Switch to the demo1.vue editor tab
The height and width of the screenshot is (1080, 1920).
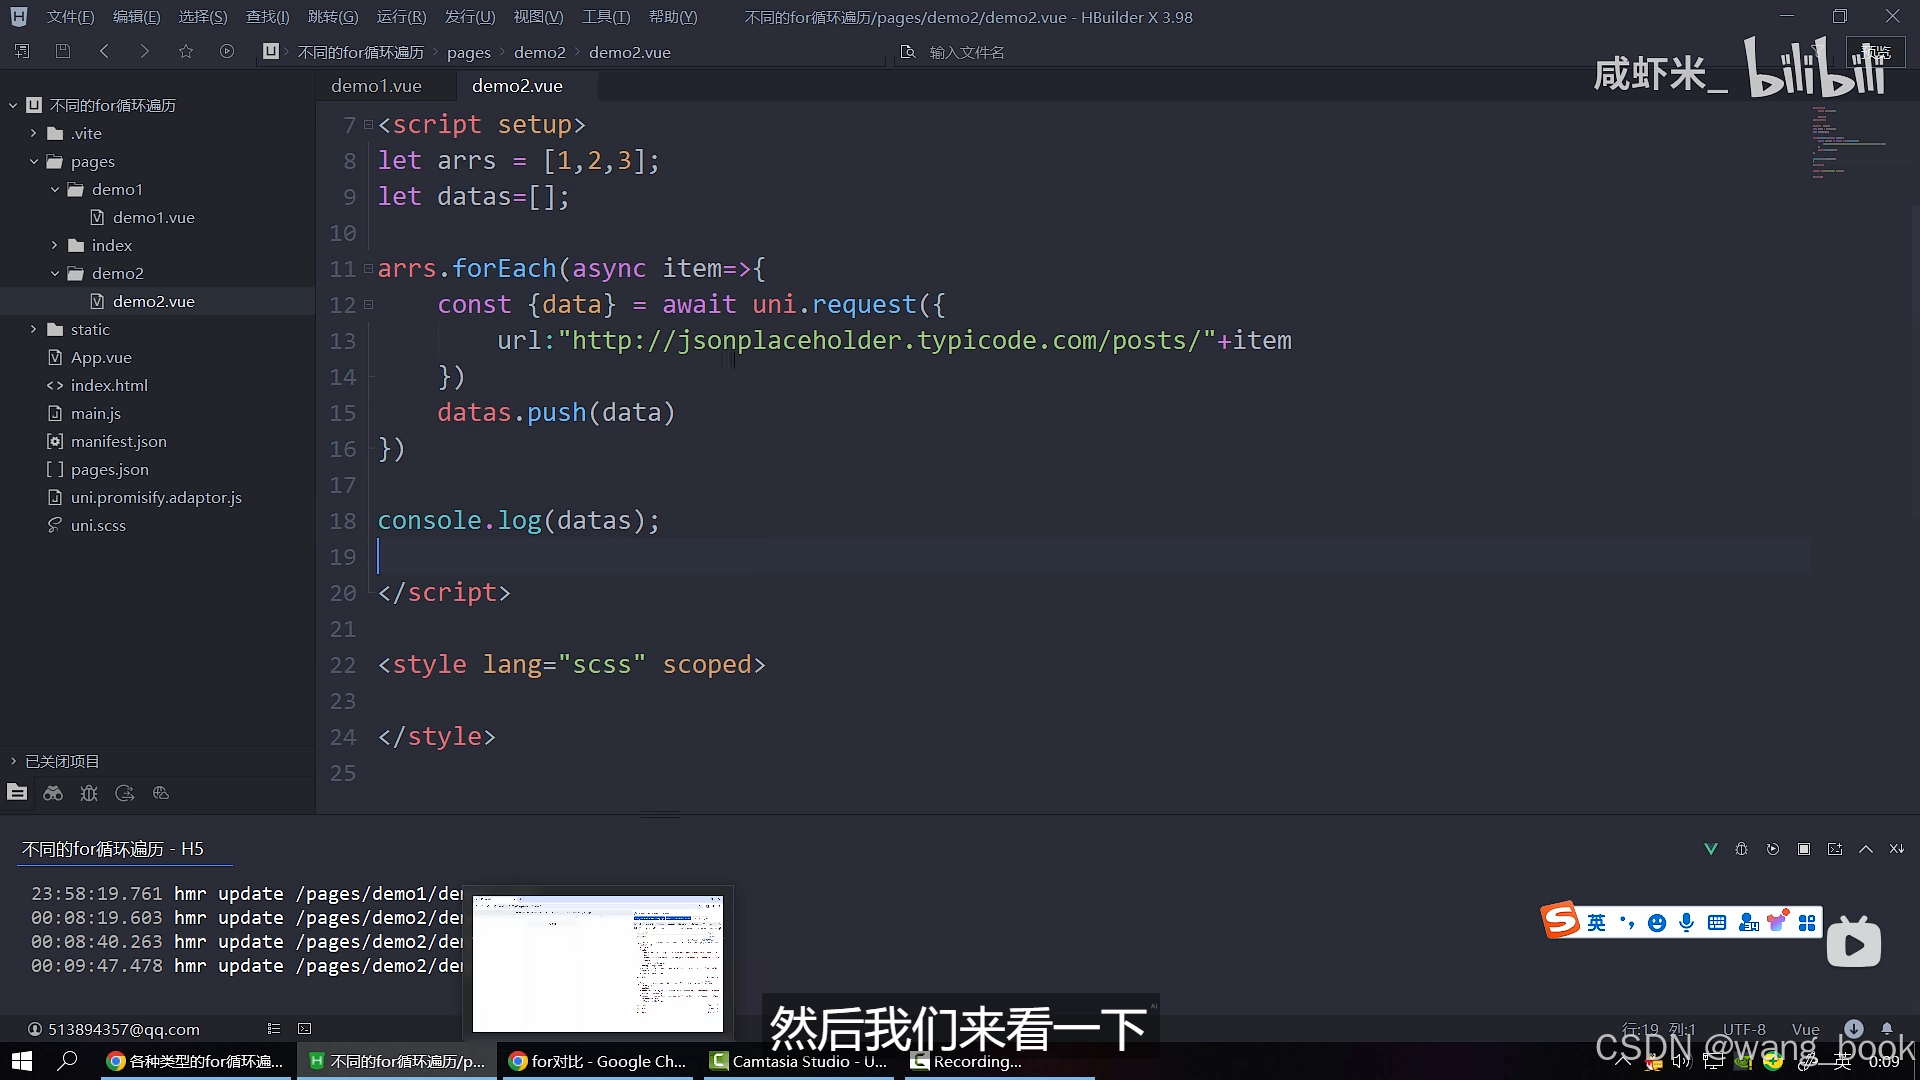pyautogui.click(x=376, y=86)
